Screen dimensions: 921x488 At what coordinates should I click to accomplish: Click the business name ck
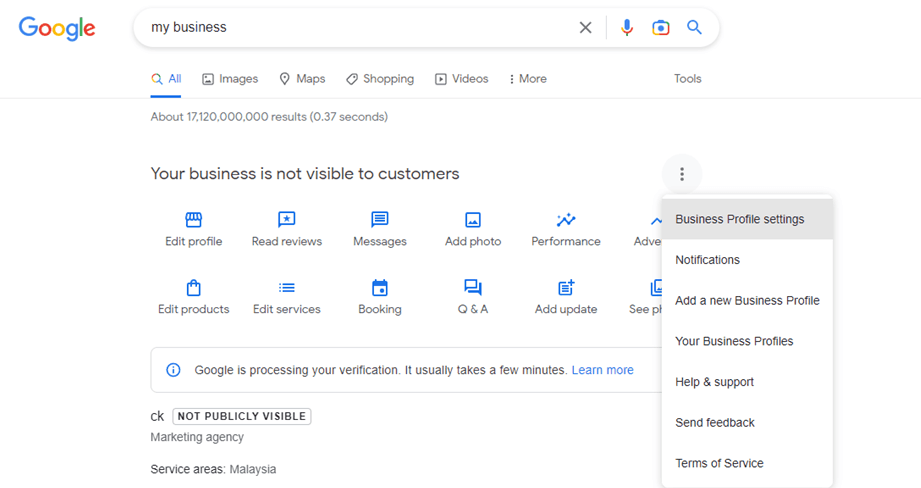[x=157, y=416]
